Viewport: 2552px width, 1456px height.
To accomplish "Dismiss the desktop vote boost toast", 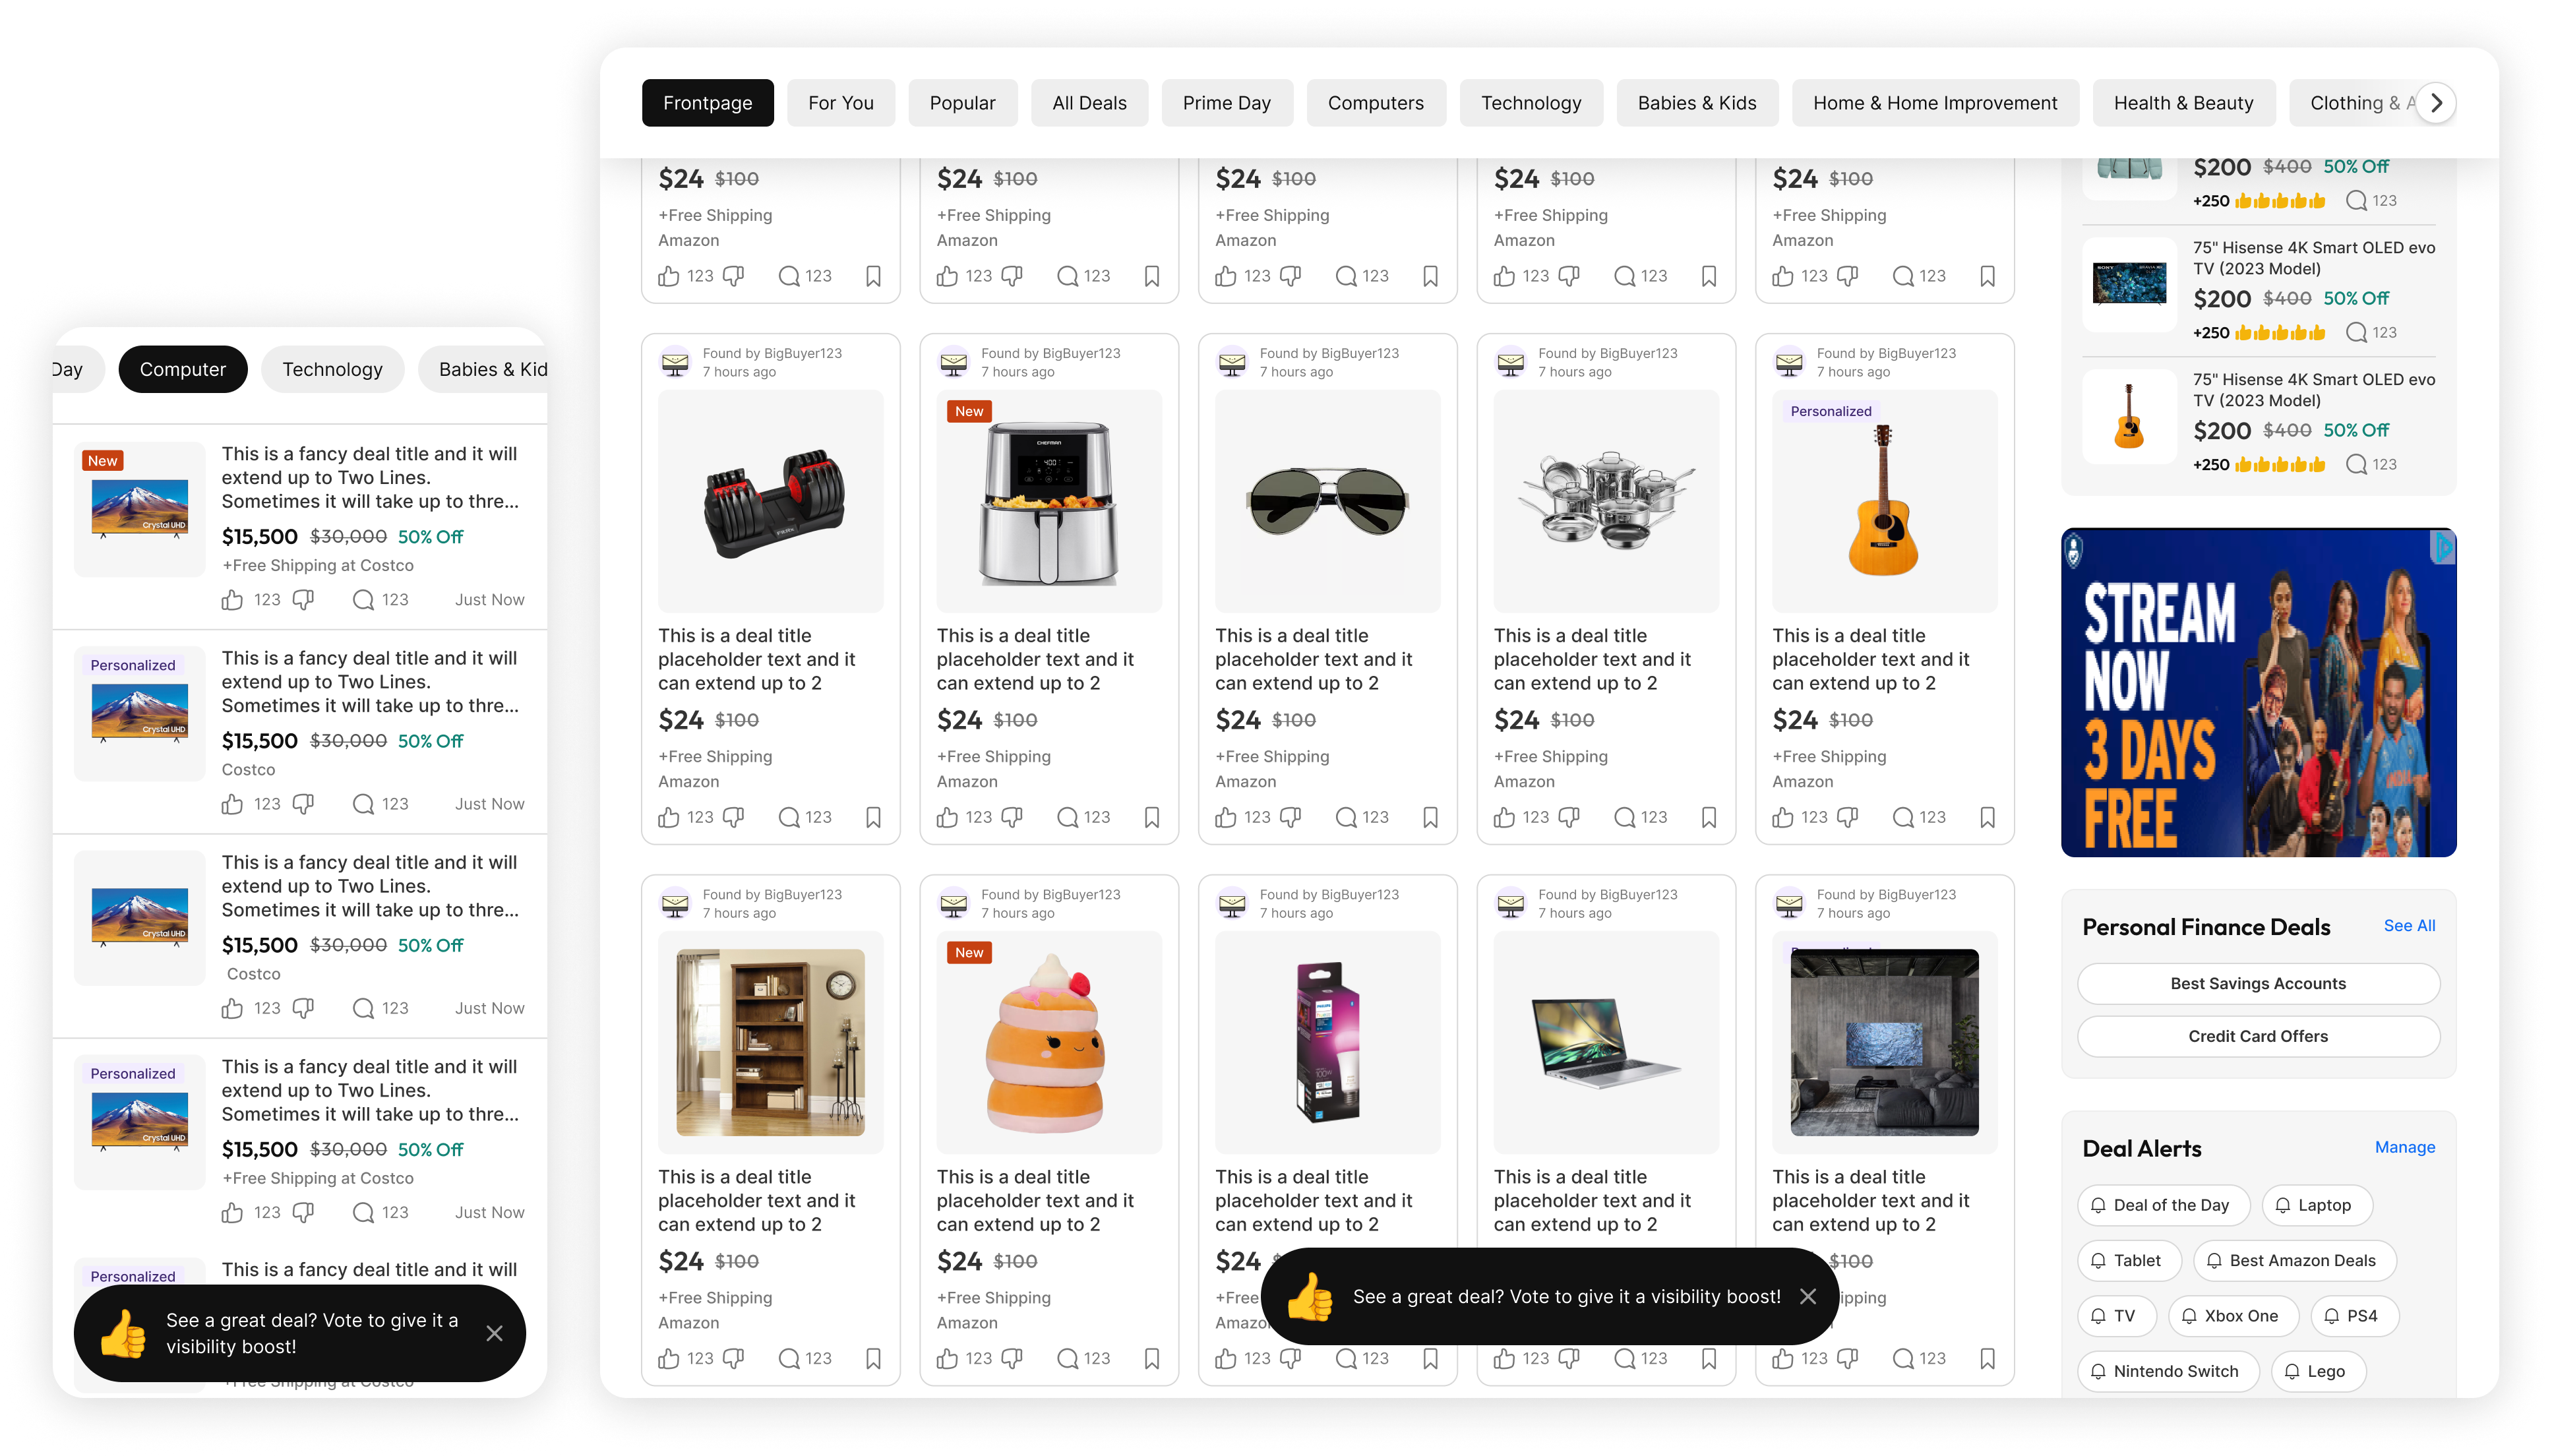I will (1808, 1296).
